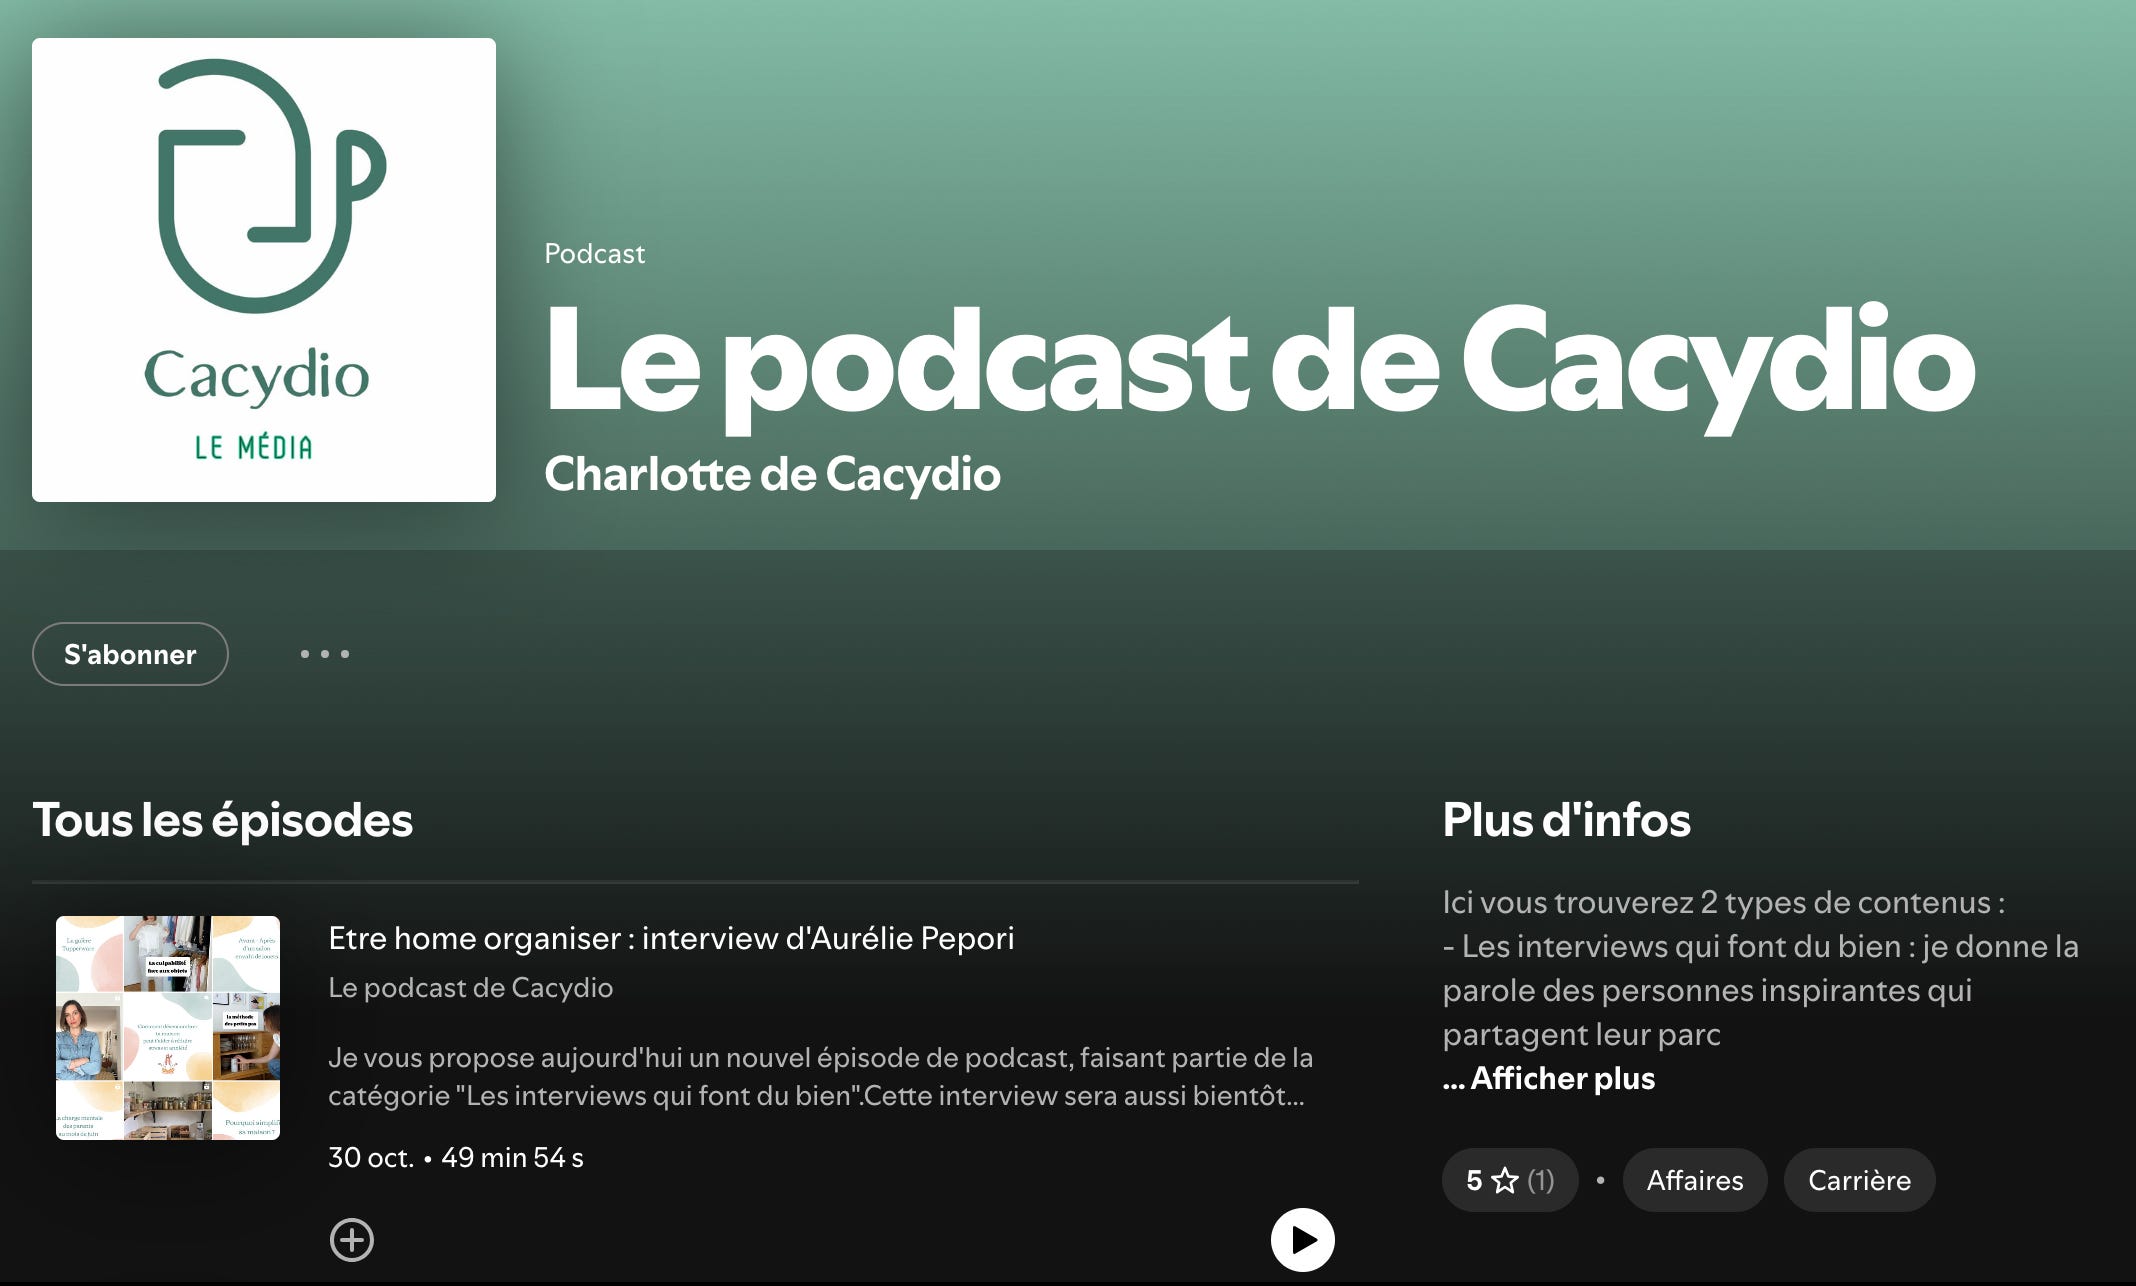Viewport: 2136px width, 1286px height.
Task: Click the star icon in rating chip
Action: (1505, 1181)
